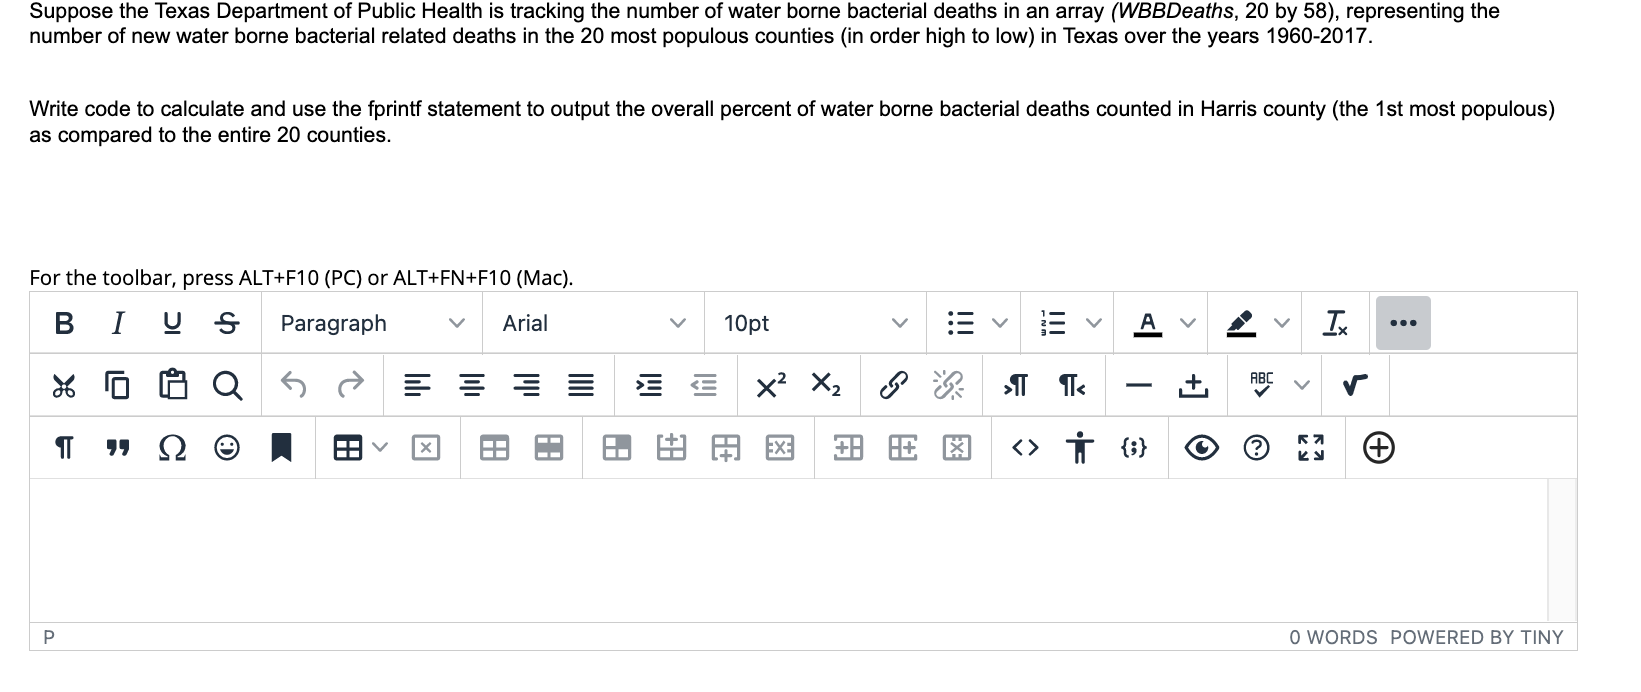Viewport: 1641px width, 692px height.
Task: Insert table column before
Action: point(848,448)
